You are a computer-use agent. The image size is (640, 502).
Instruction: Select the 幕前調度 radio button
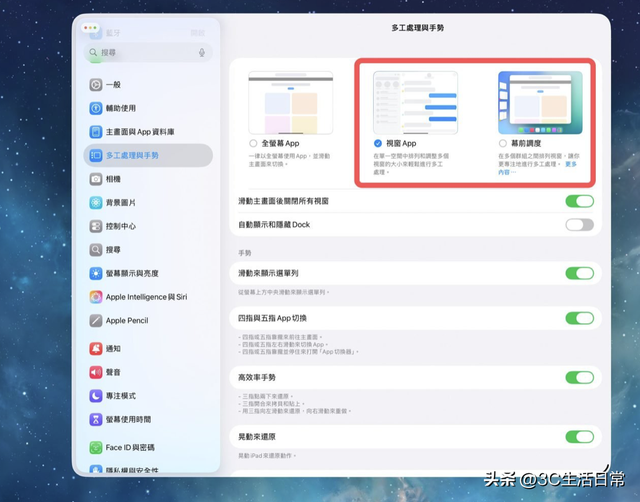pos(502,143)
